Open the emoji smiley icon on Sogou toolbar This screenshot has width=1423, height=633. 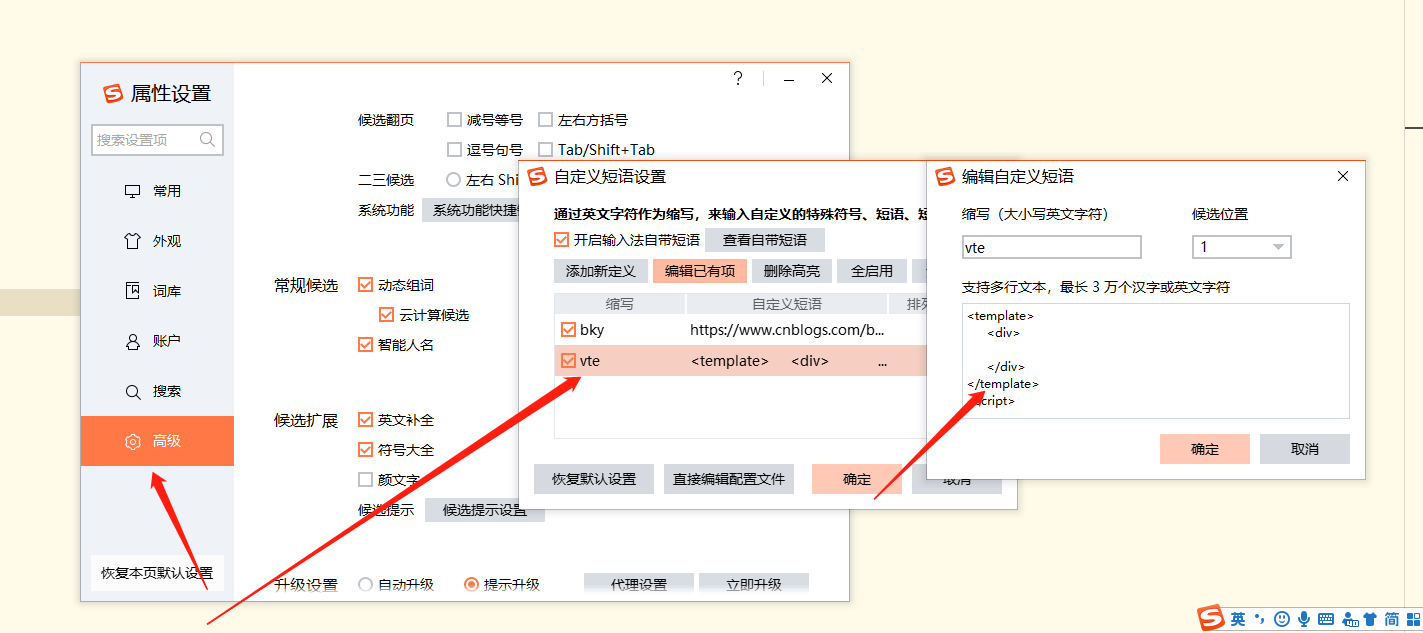point(1282,619)
